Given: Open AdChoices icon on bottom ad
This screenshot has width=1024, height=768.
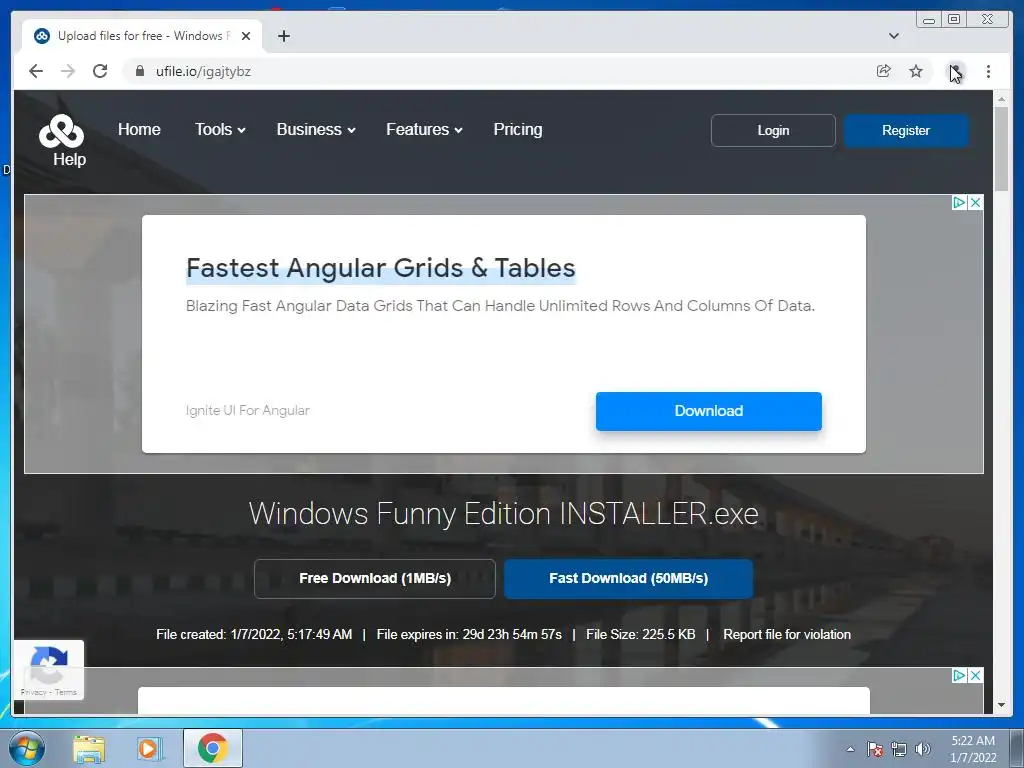Looking at the screenshot, I should [x=959, y=675].
